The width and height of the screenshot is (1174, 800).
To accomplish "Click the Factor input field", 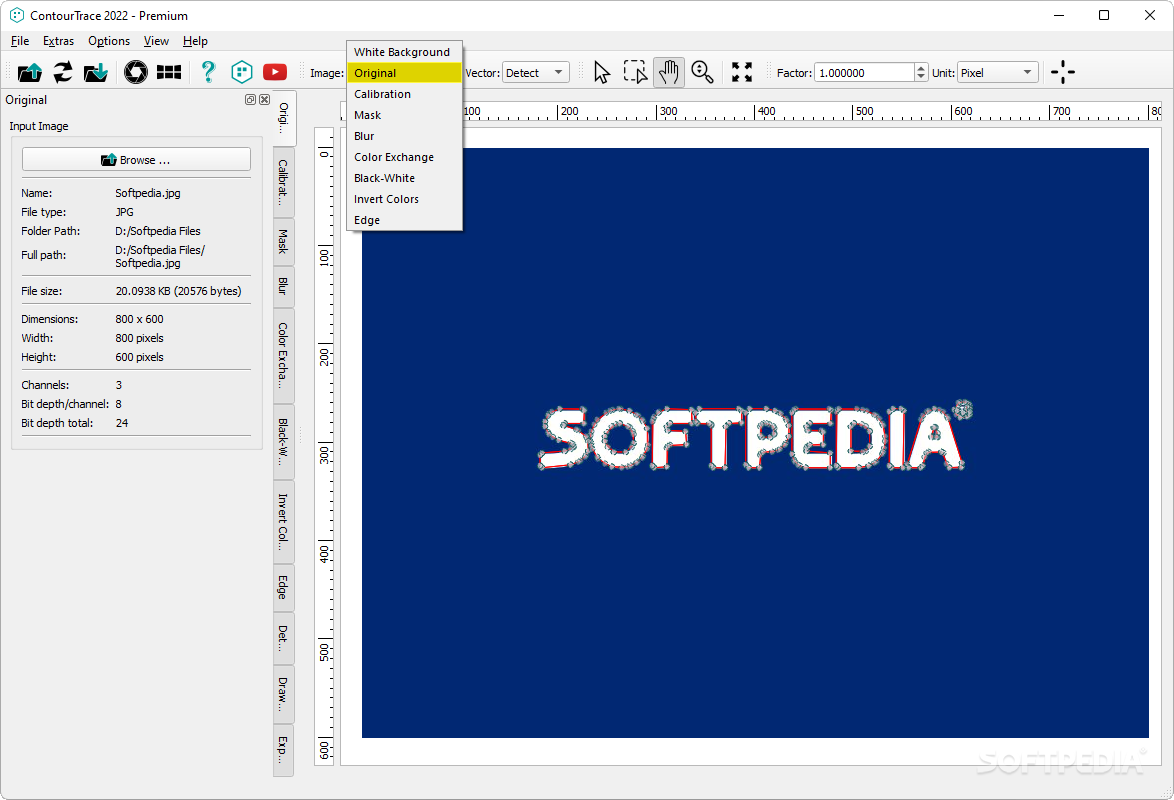I will tap(864, 73).
